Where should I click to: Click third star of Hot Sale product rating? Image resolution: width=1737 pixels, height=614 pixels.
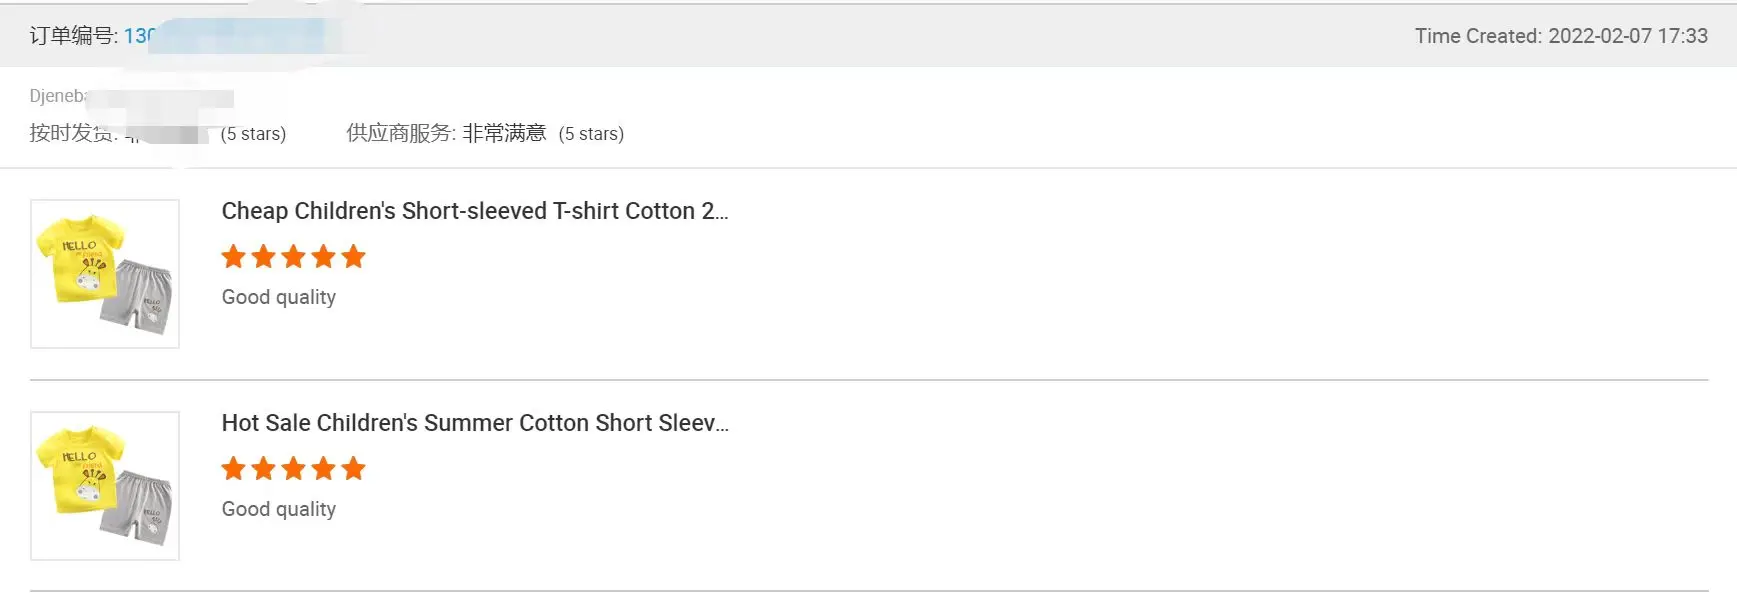point(294,469)
